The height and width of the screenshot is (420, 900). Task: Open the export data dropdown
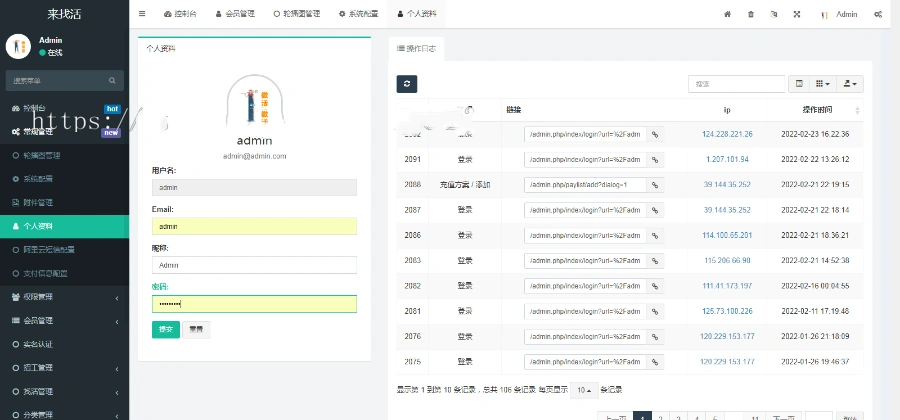(851, 84)
